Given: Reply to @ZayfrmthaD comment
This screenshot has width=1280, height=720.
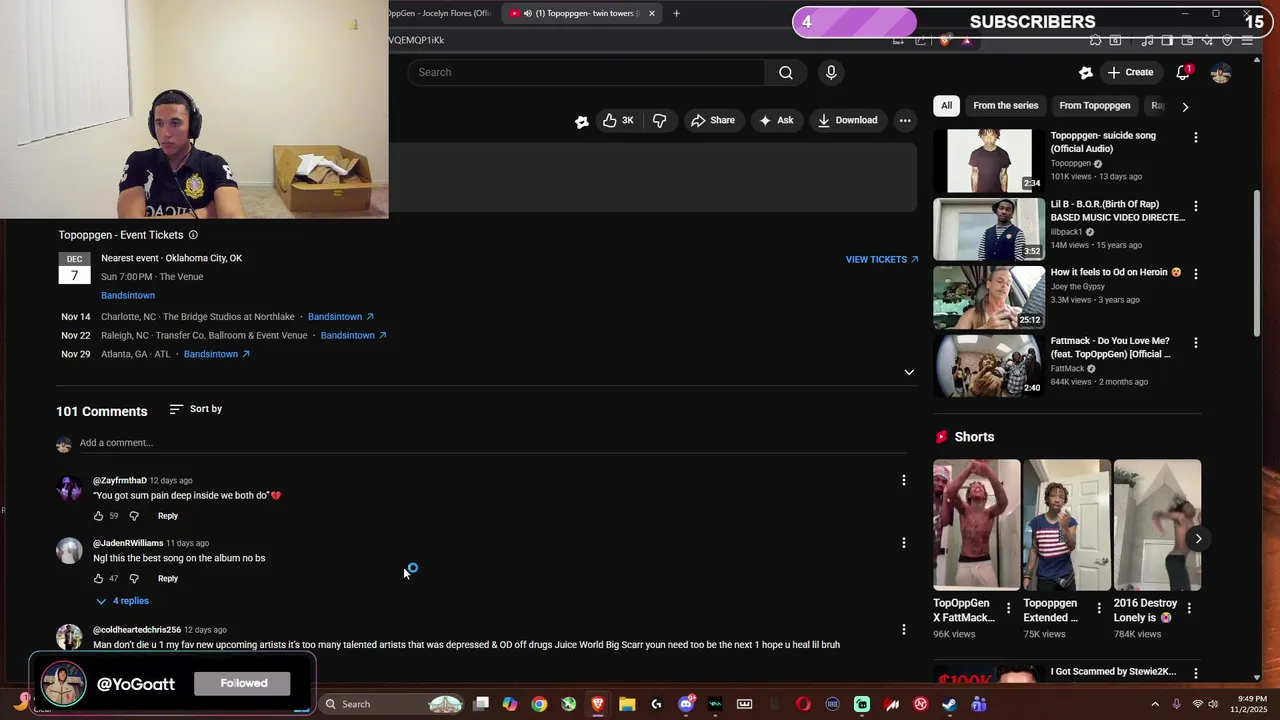Looking at the screenshot, I should 168,516.
